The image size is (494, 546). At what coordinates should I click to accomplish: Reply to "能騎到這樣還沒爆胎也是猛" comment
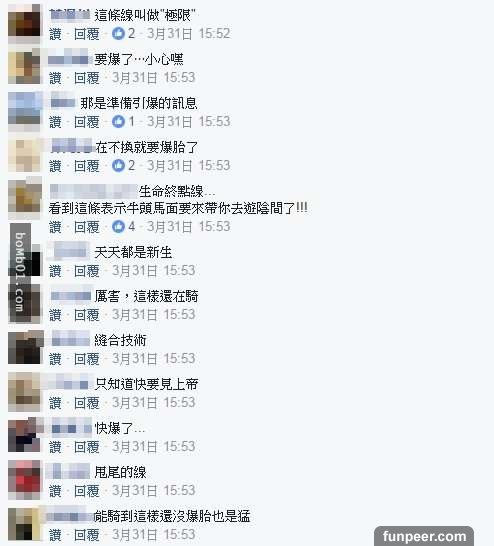click(x=87, y=535)
